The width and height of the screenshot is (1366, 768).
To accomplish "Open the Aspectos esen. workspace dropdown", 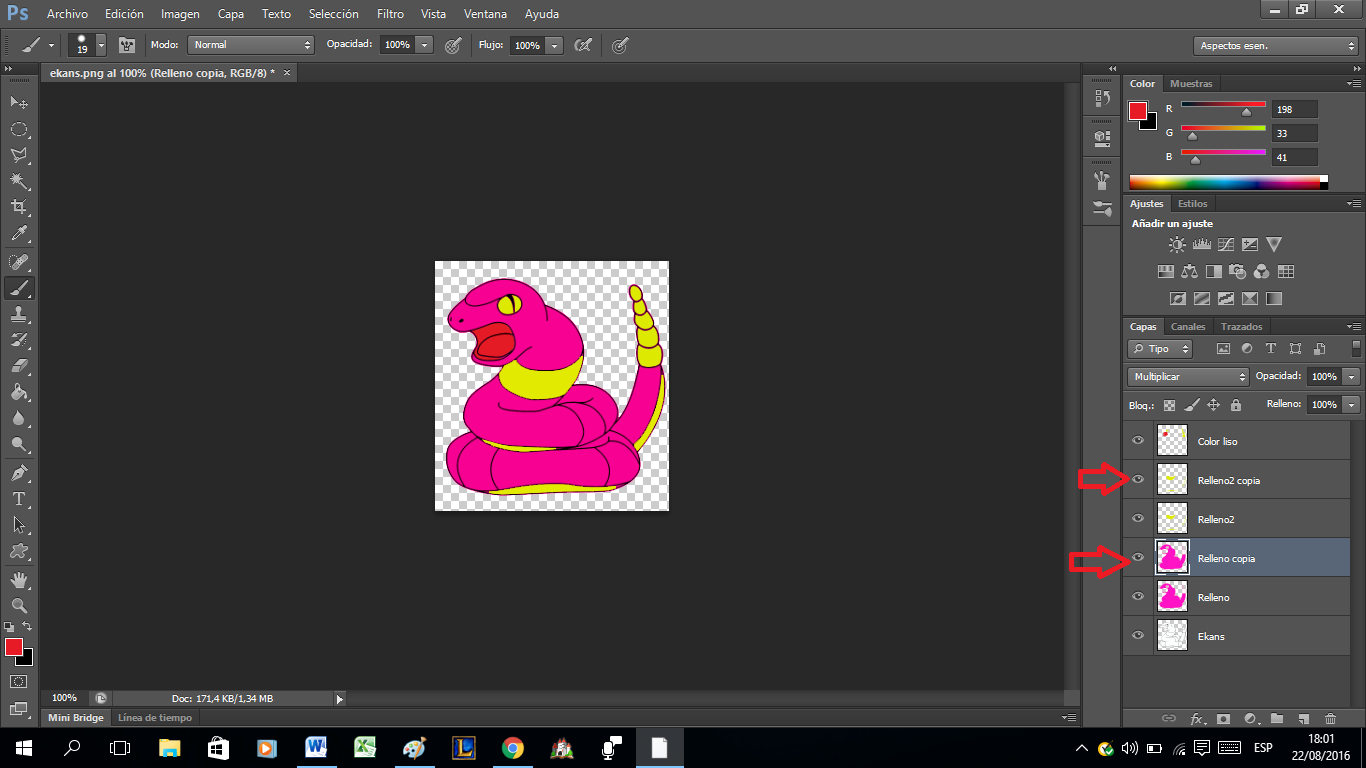I will point(1276,46).
